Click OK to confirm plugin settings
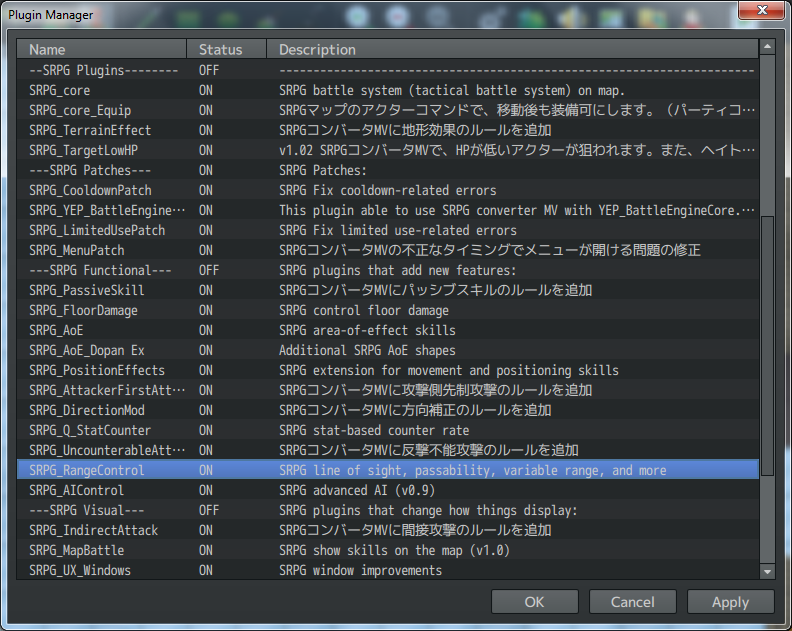The width and height of the screenshot is (792, 631). pos(534,602)
